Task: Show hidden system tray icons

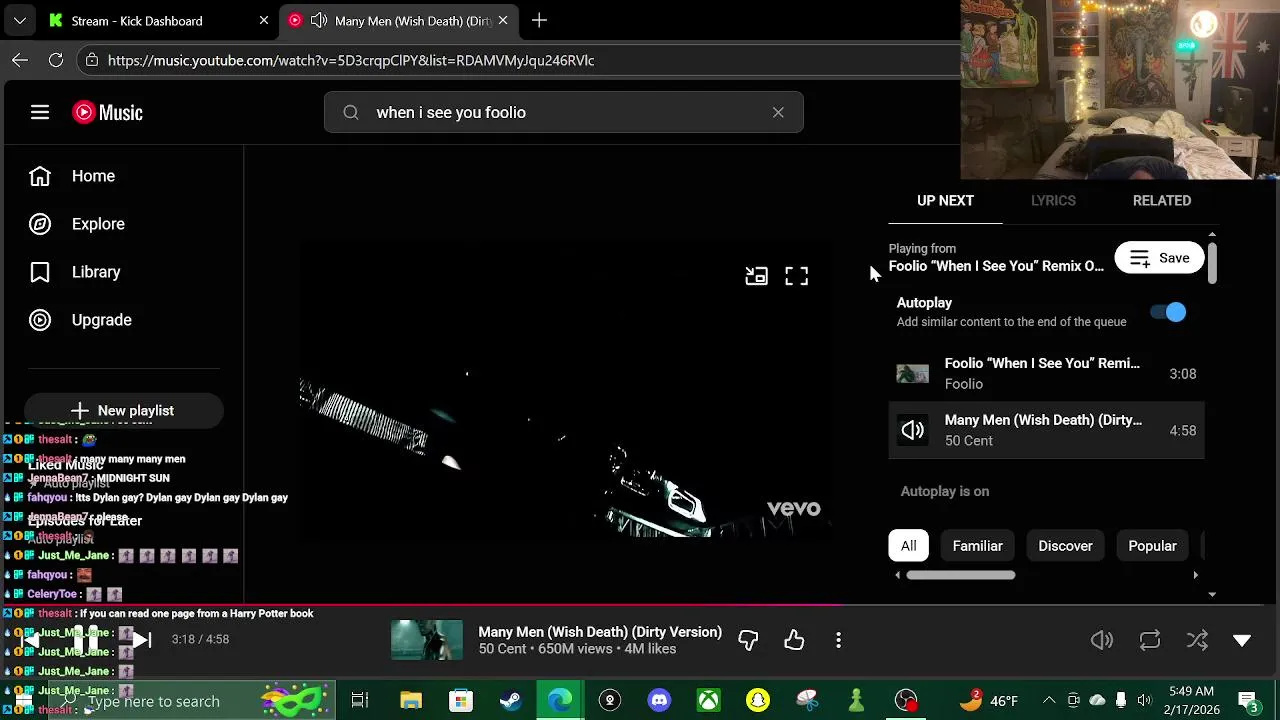Action: point(1048,701)
